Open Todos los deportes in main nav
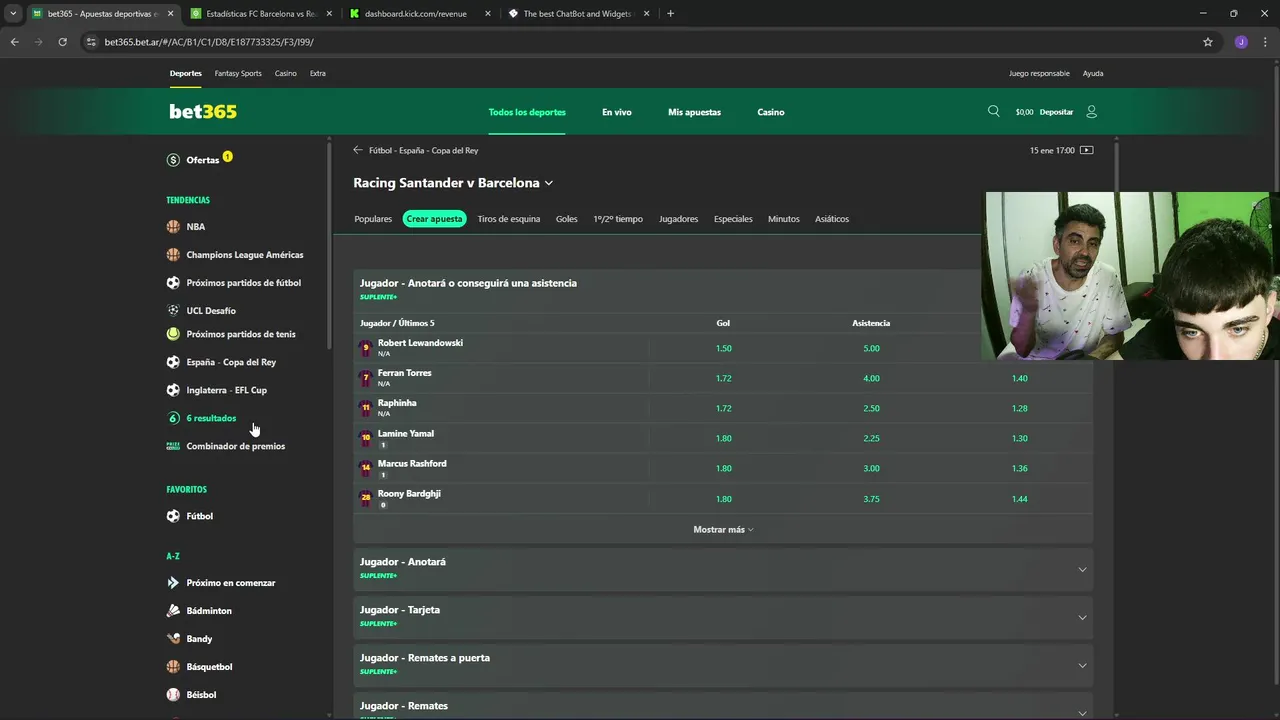Screen dimensions: 1280x720 point(527,112)
